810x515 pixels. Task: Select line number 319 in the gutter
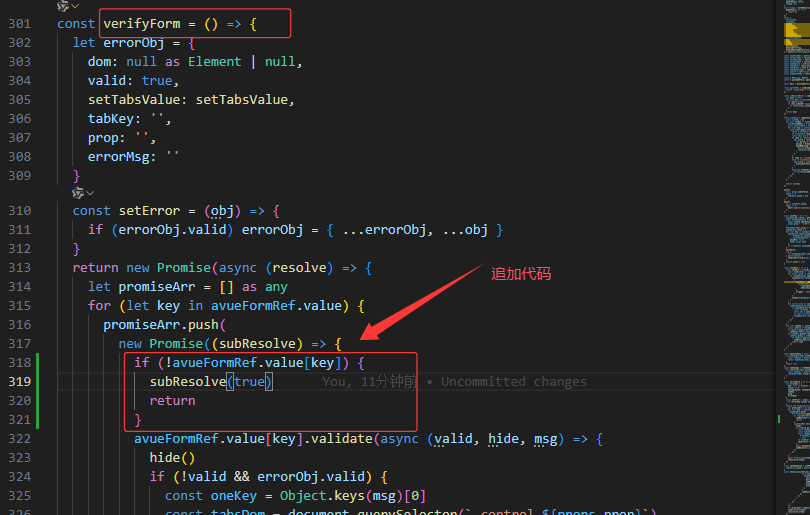click(19, 382)
